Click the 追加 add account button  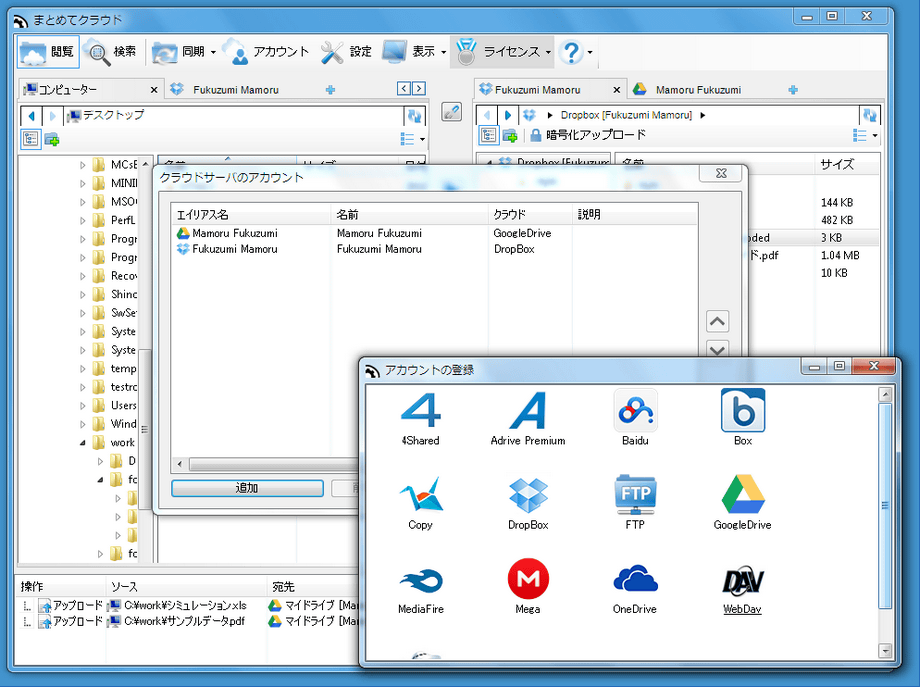coord(247,488)
